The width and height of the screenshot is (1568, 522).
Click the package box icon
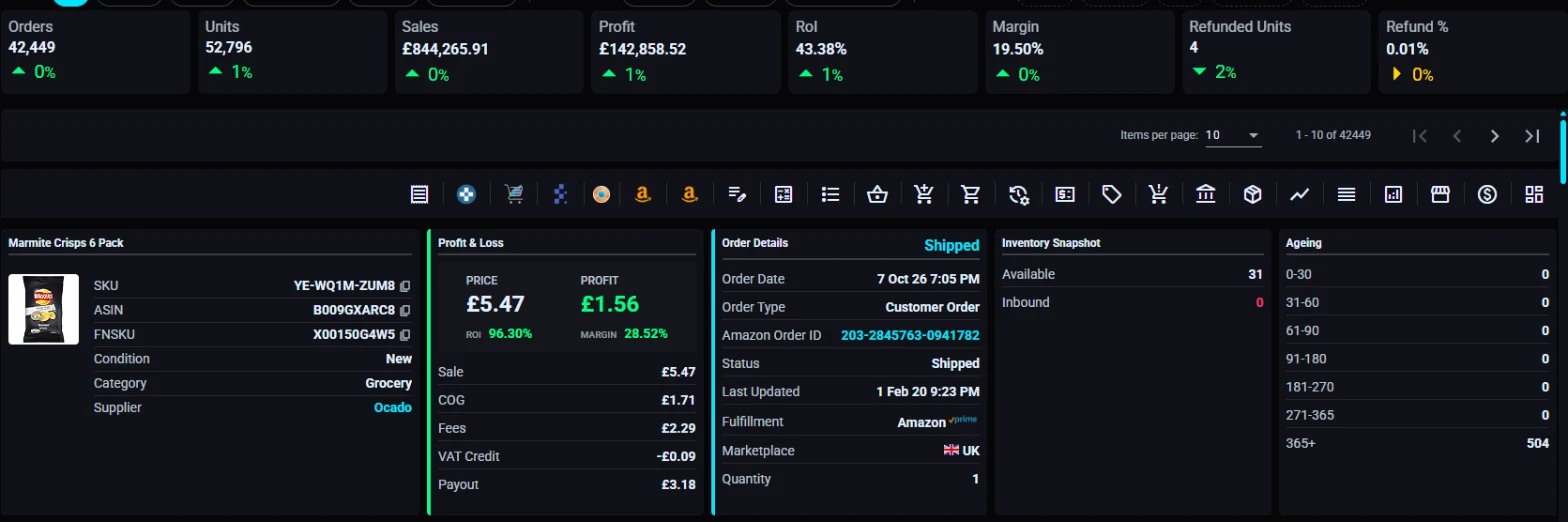click(x=1252, y=195)
